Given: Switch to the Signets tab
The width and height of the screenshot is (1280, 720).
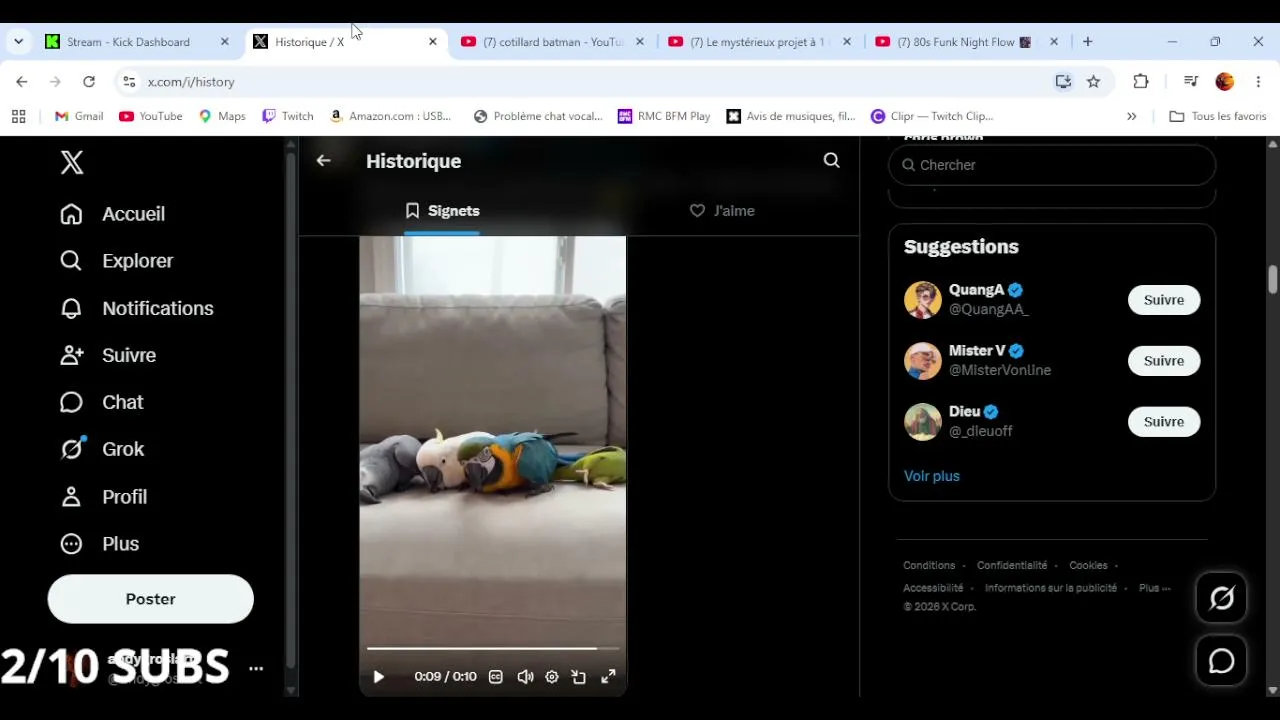Looking at the screenshot, I should [442, 211].
